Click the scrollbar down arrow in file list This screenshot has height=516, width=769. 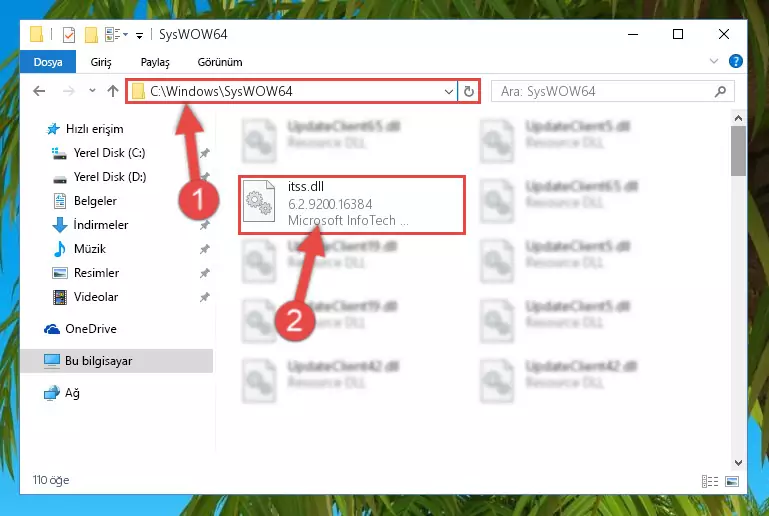(x=738, y=463)
